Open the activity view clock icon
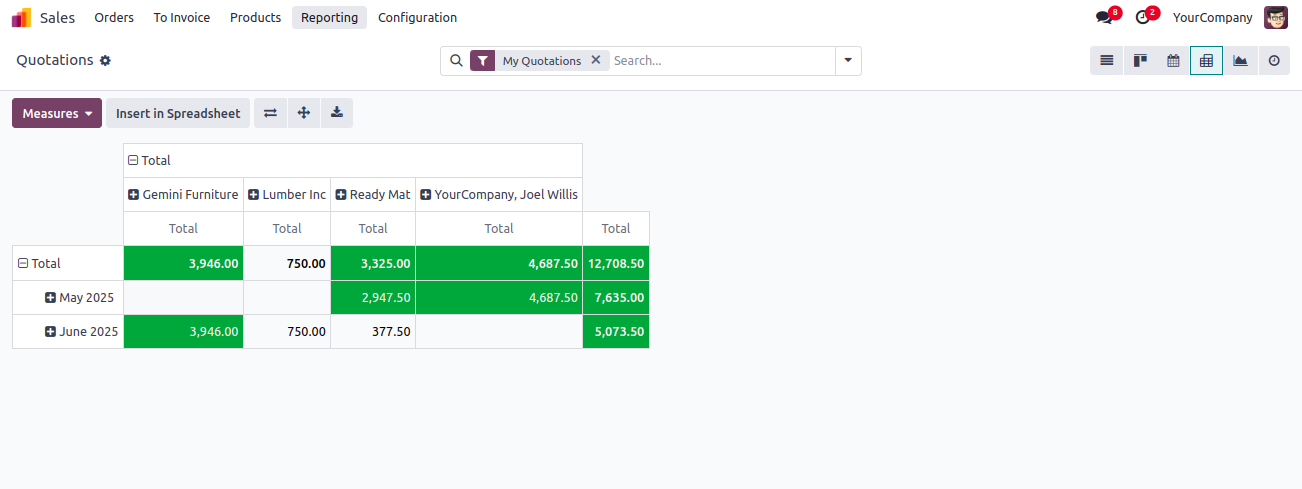 click(x=1274, y=61)
